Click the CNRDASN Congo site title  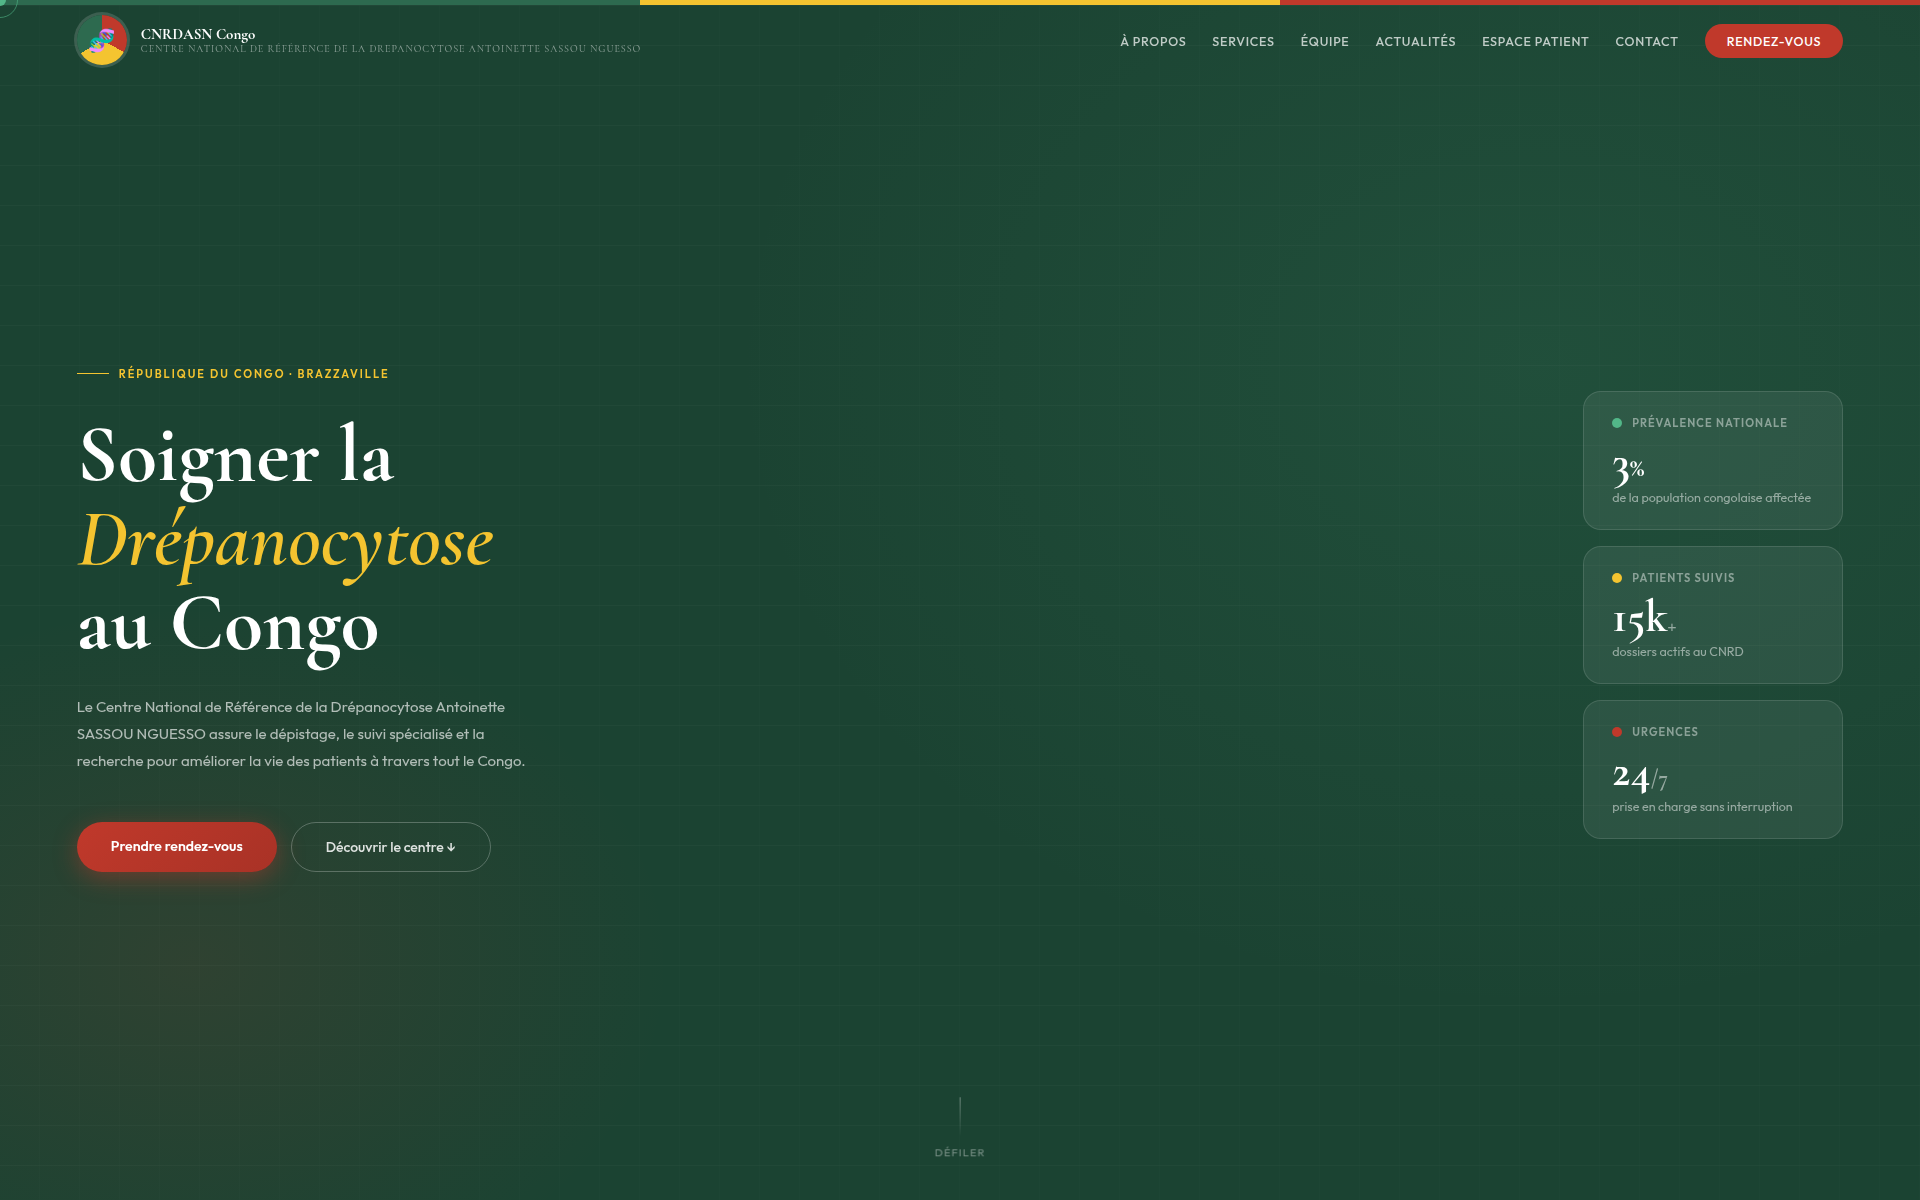point(198,34)
